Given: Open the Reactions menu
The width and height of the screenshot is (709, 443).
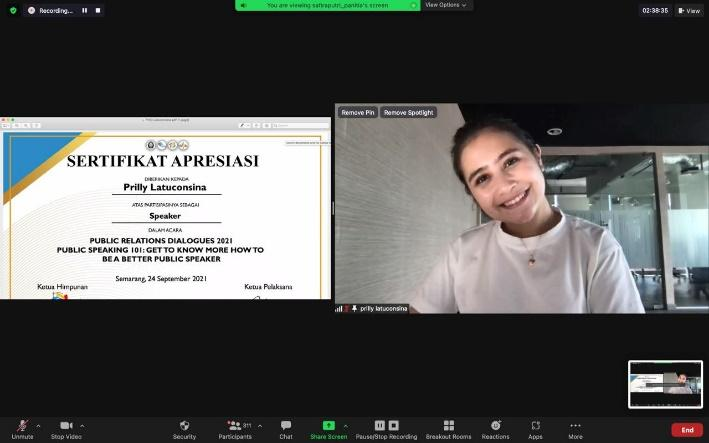Looking at the screenshot, I should coord(495,426).
